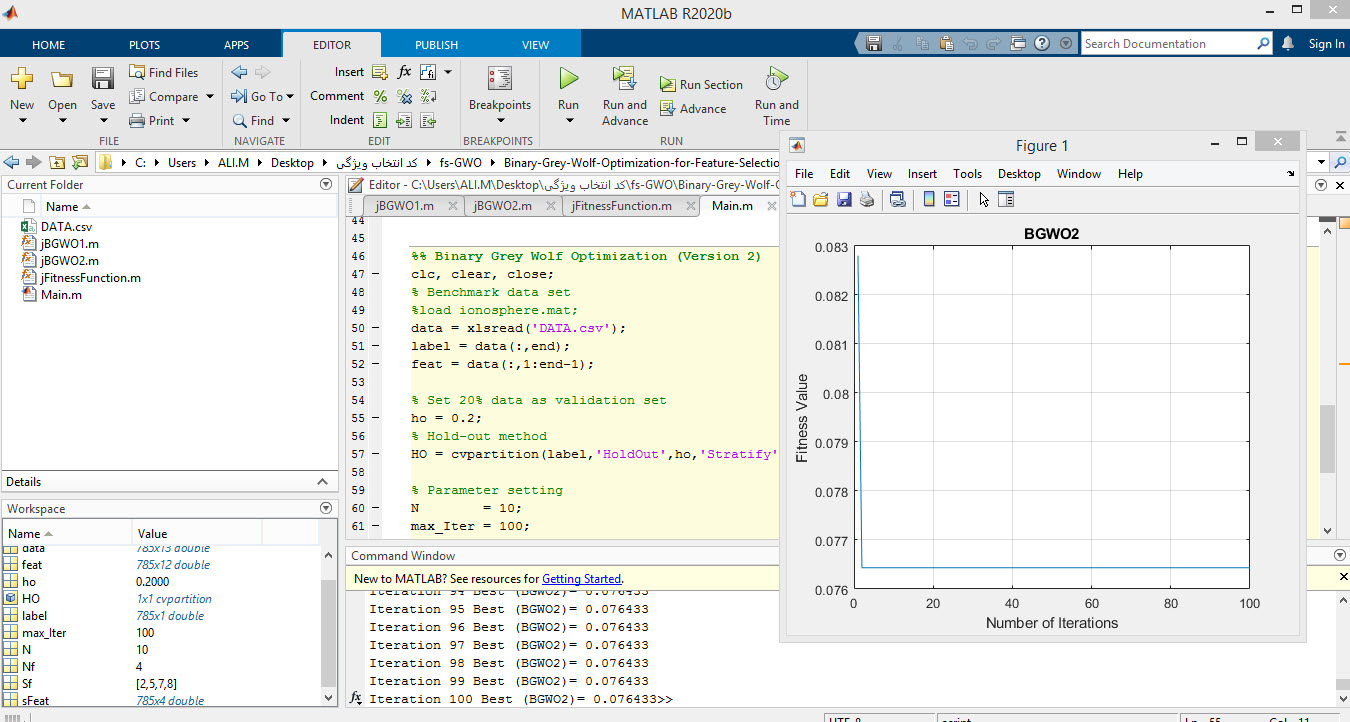This screenshot has width=1350, height=722.
Task: Insert a function with the fx icon
Action: click(404, 72)
